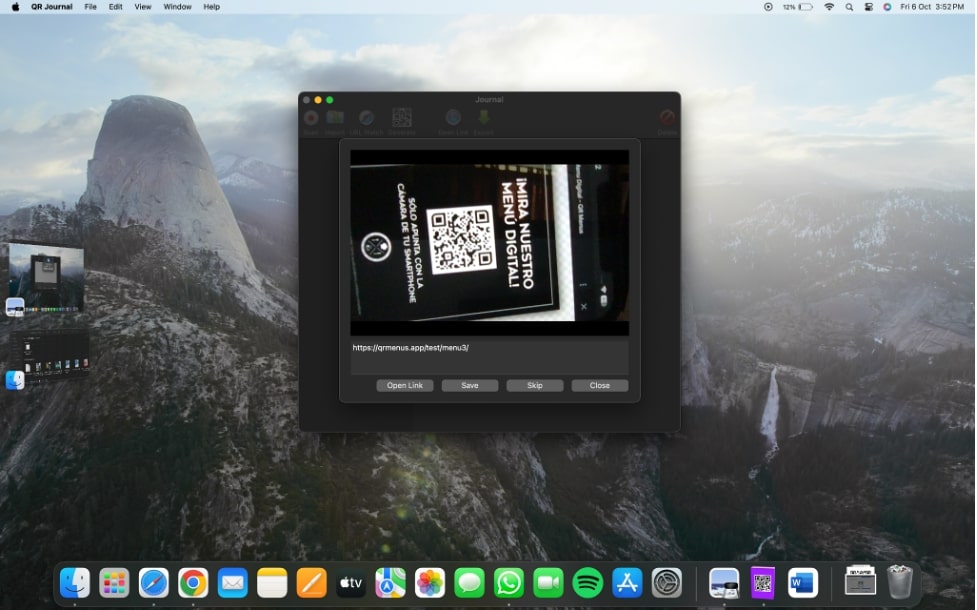The width and height of the screenshot is (977, 610).
Task: Click the Wi-Fi status menu icon
Action: [x=829, y=7]
